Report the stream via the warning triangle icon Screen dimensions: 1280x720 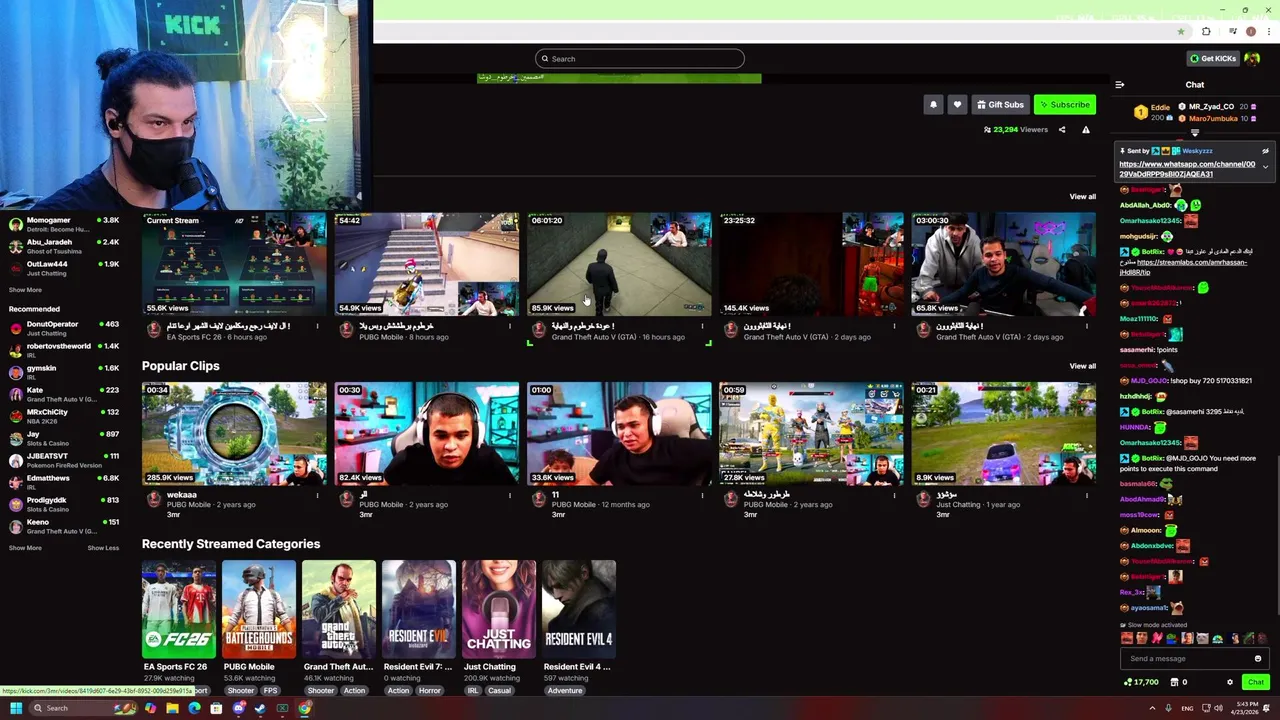point(1086,129)
